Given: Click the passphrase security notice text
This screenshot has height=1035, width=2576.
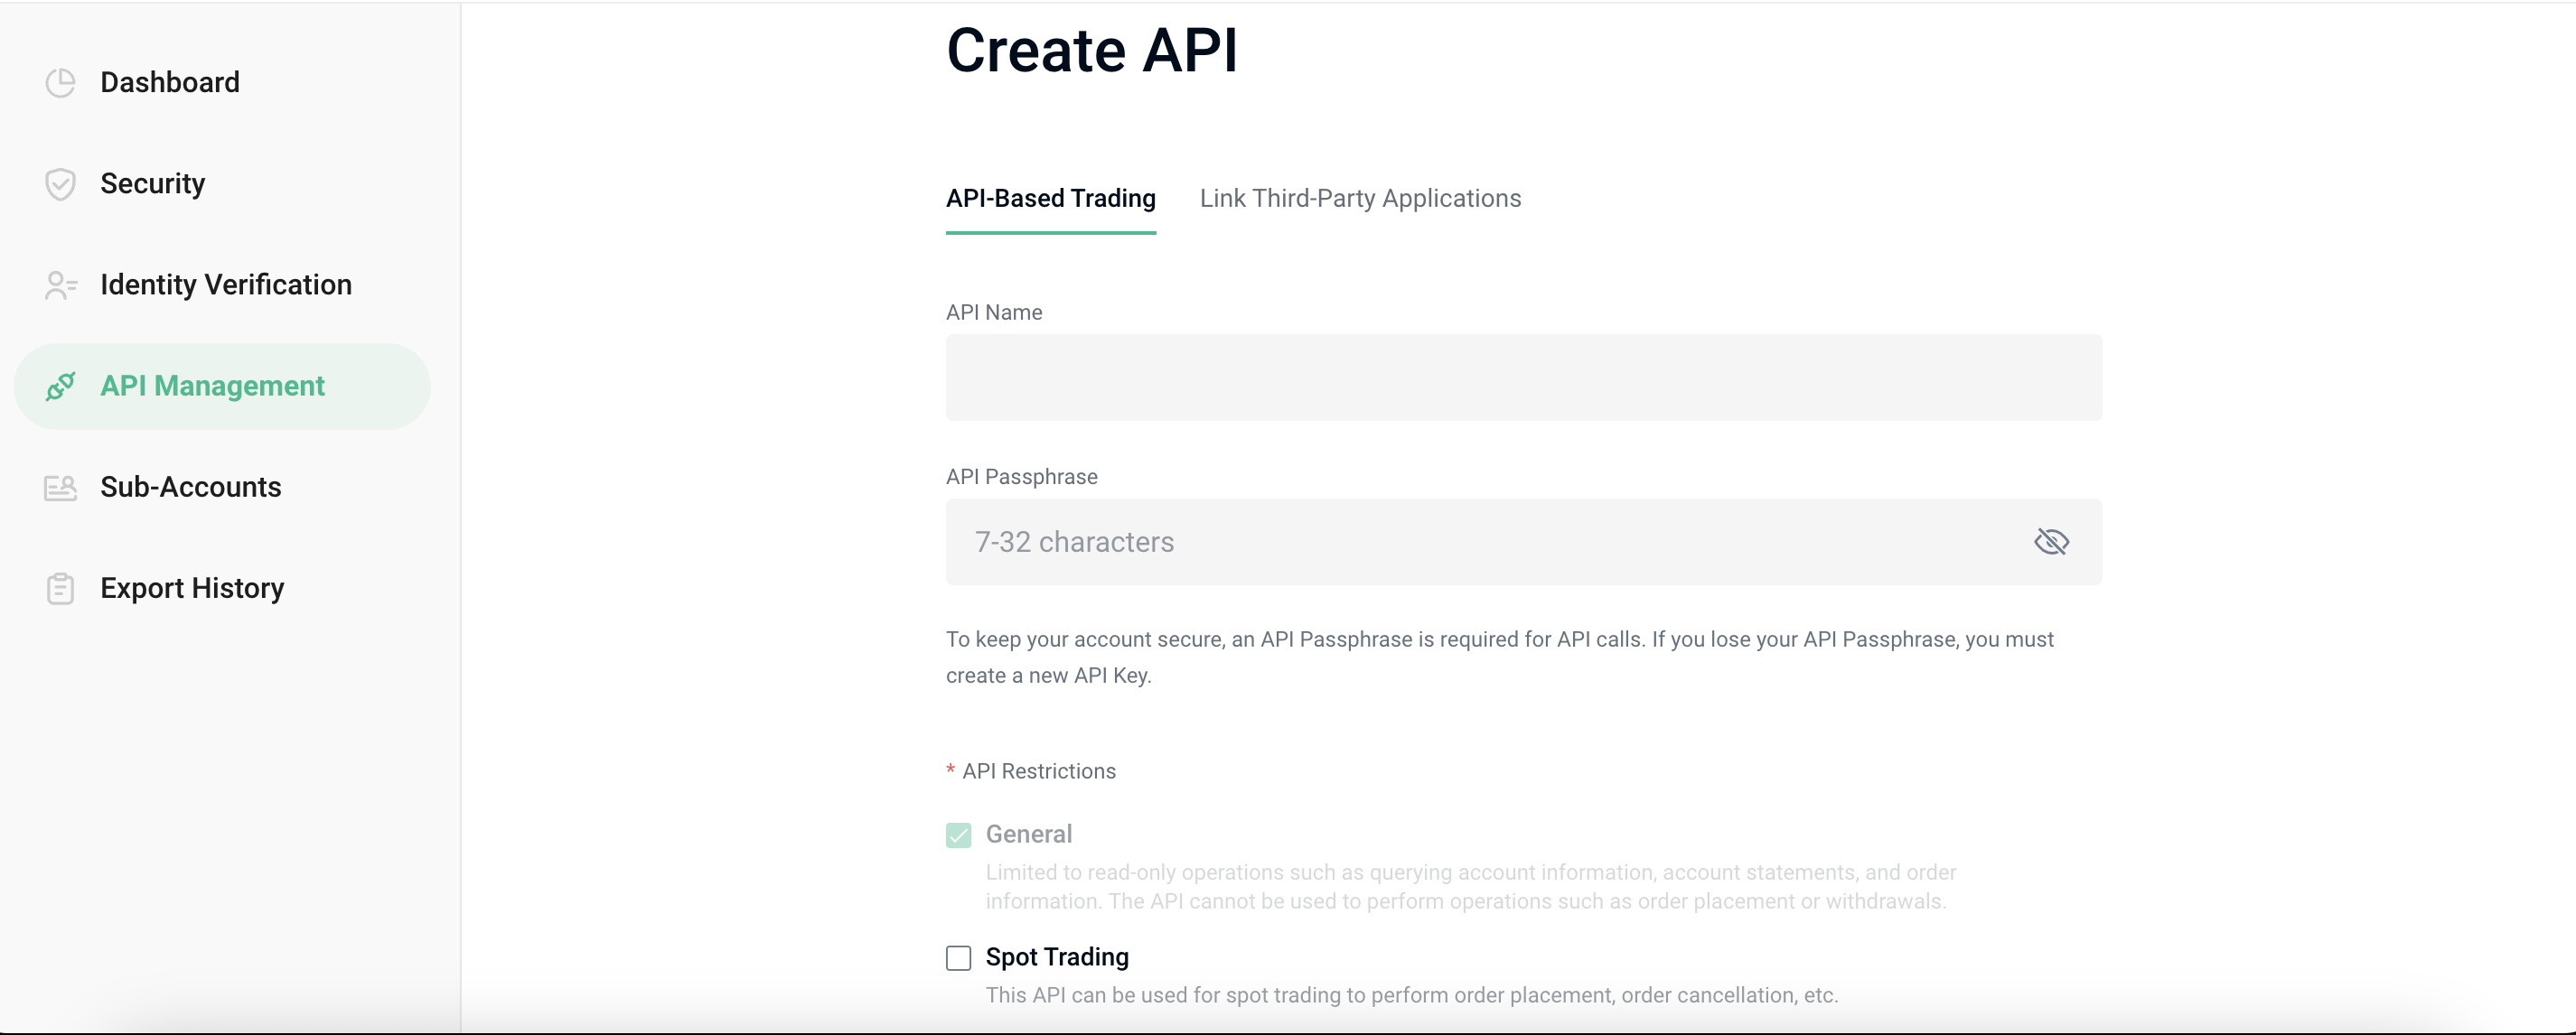Looking at the screenshot, I should click(1500, 658).
